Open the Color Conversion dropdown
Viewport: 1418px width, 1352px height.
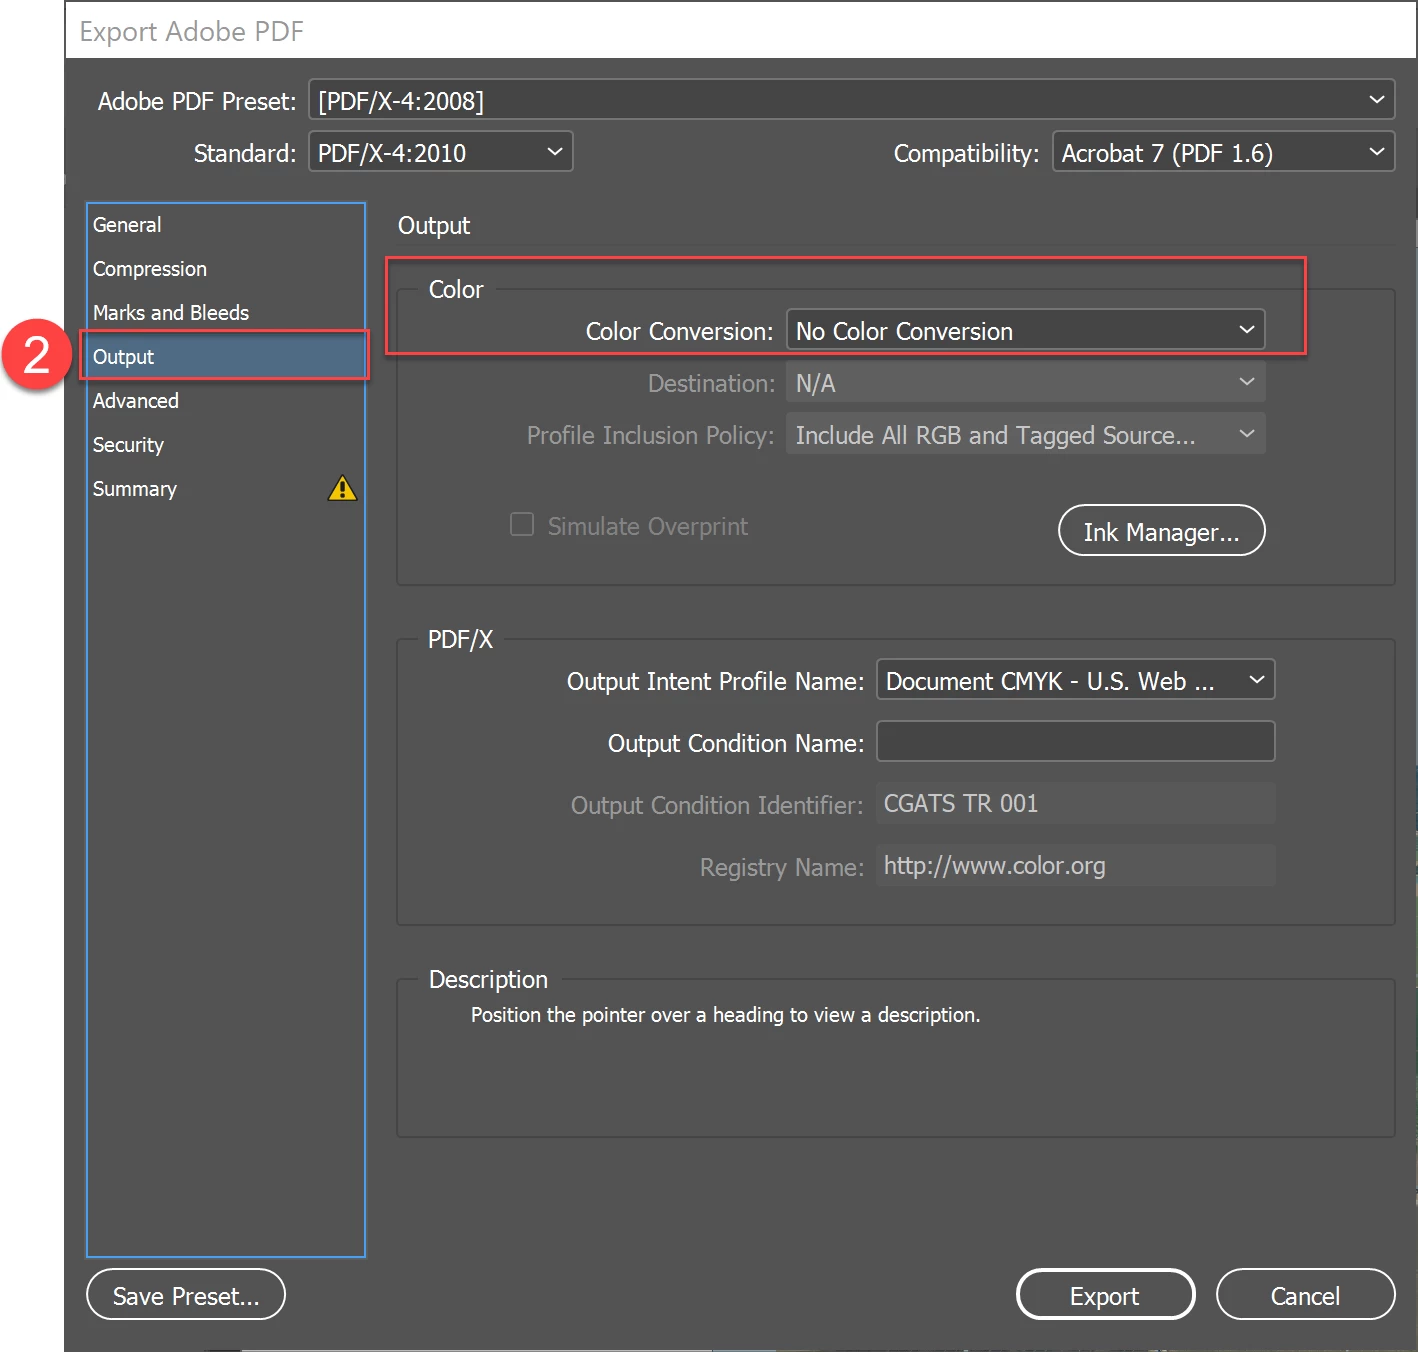1025,330
